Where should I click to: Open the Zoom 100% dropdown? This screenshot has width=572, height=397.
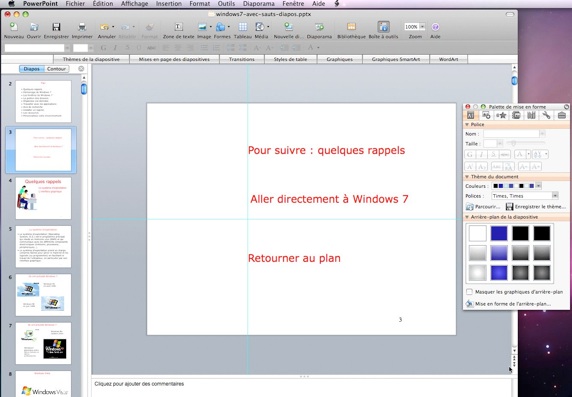point(422,27)
